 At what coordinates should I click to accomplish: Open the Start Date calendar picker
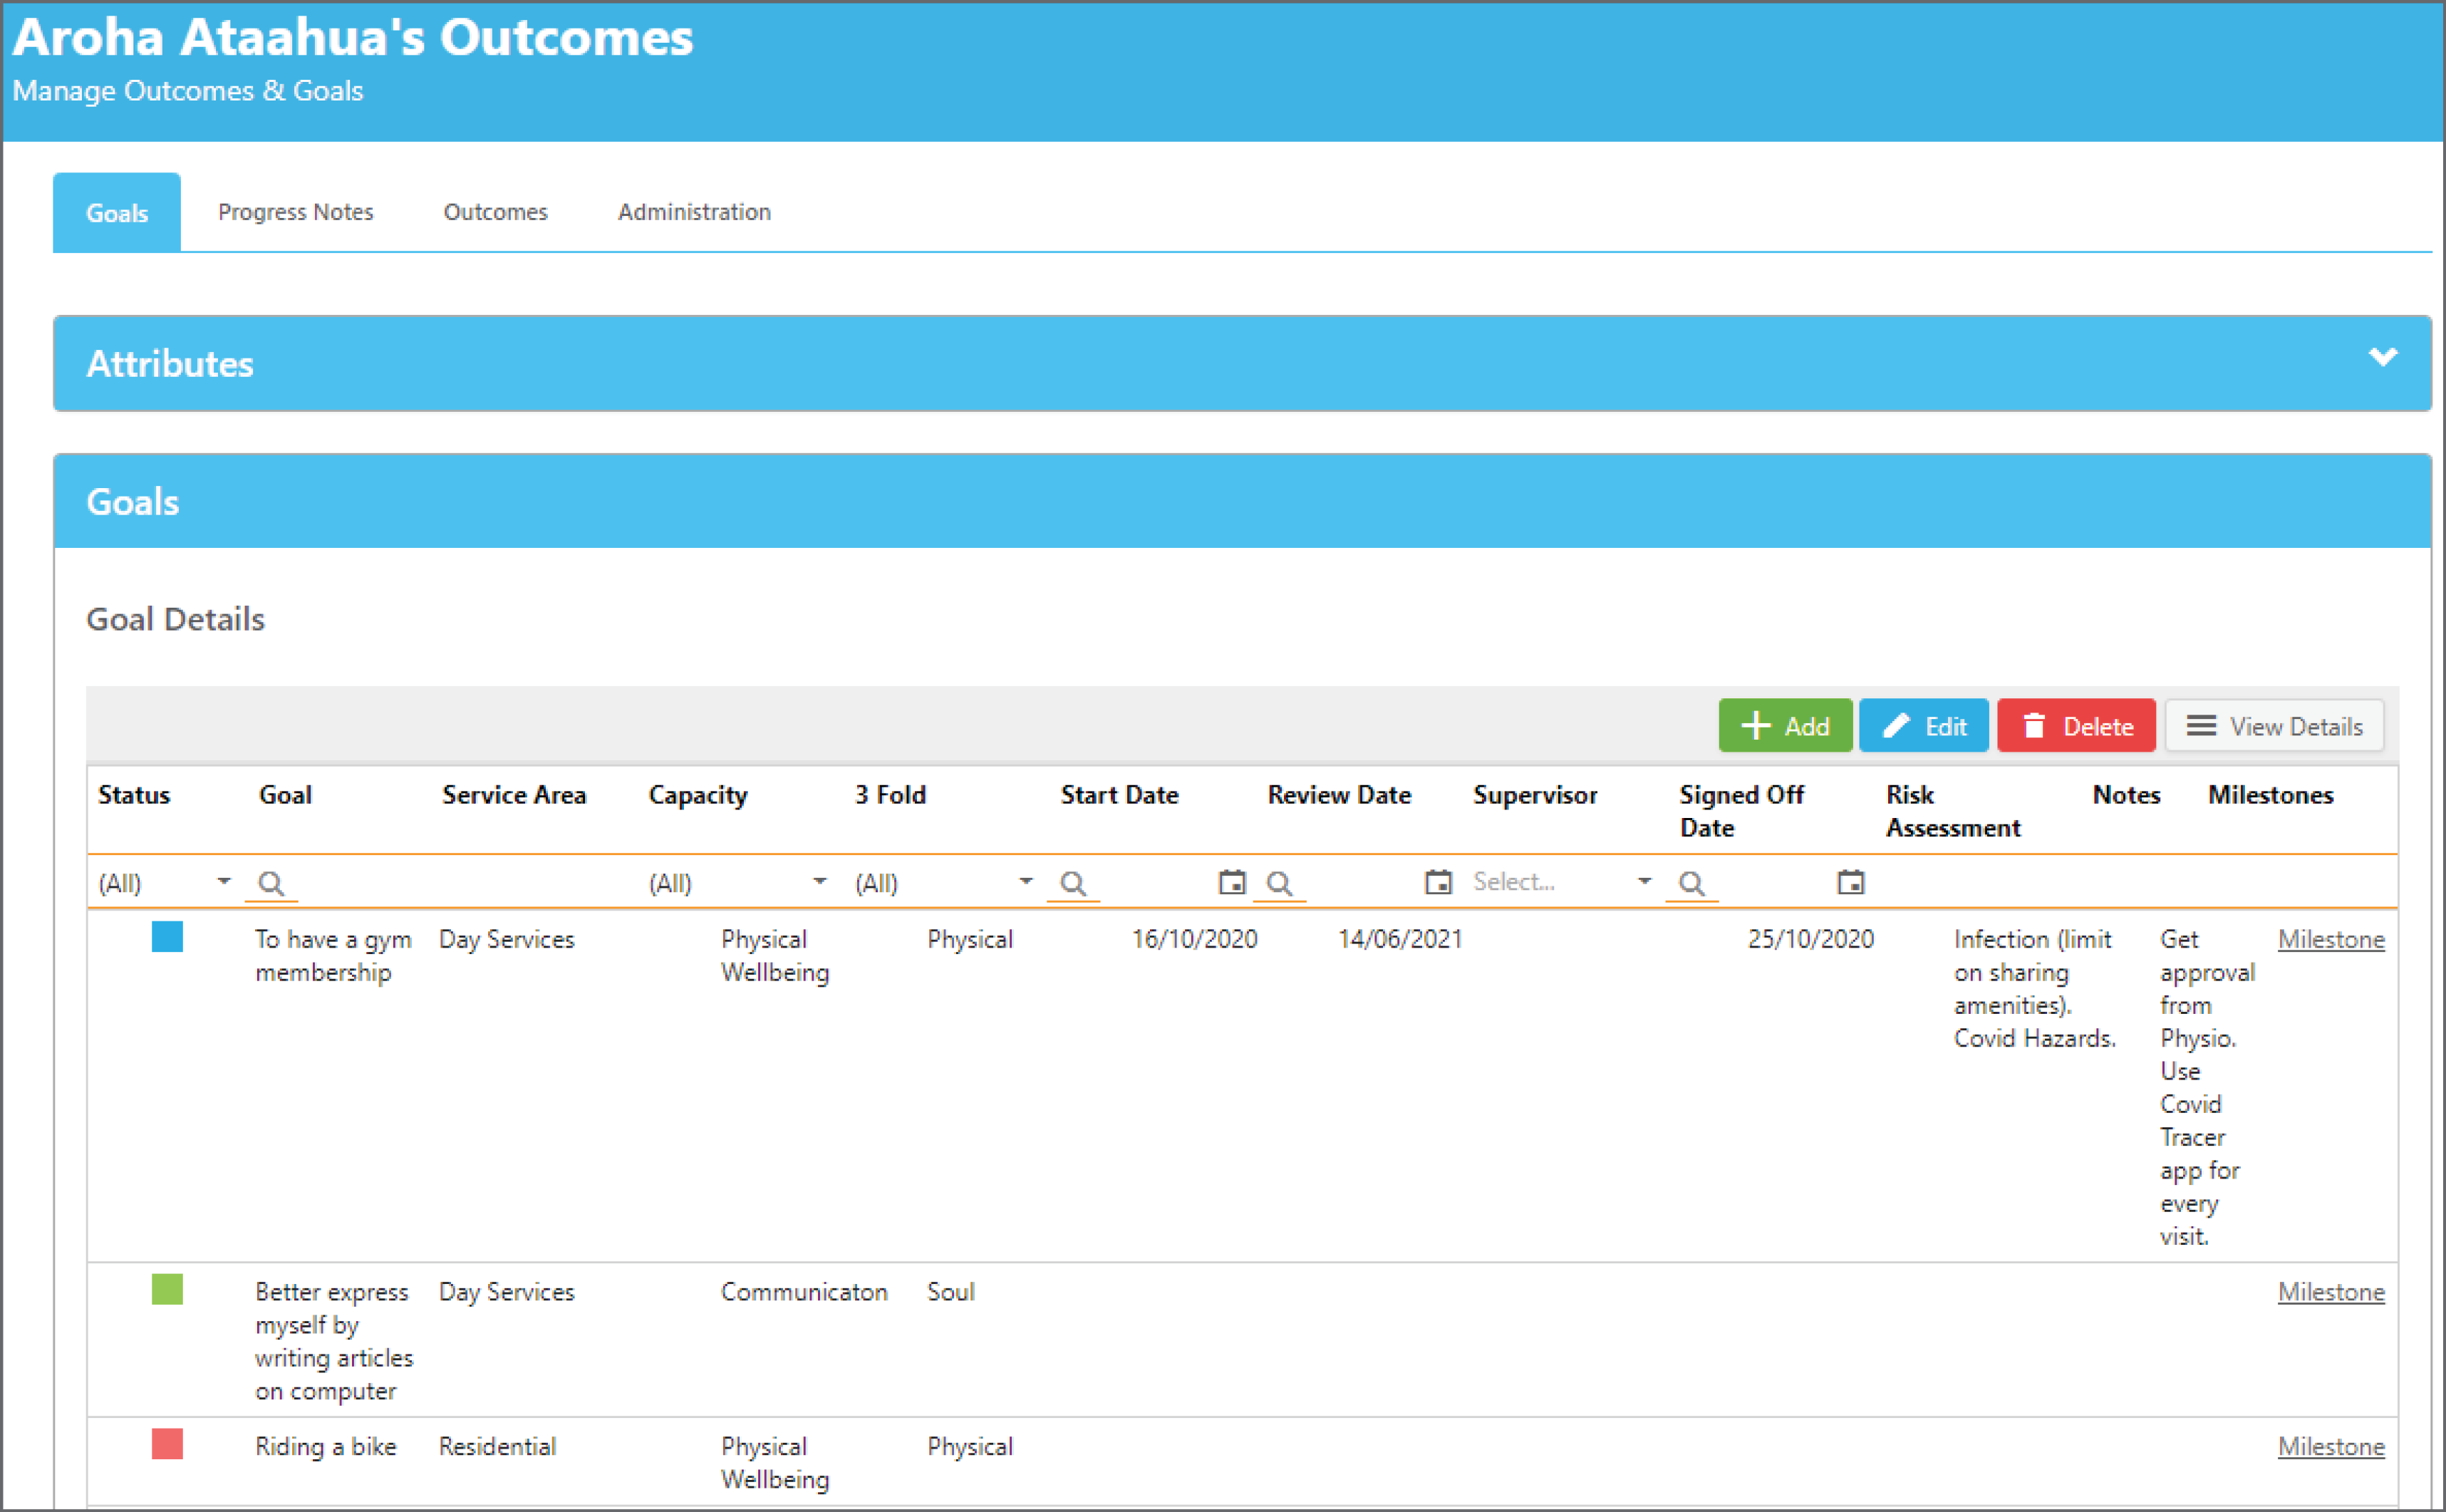(1232, 881)
